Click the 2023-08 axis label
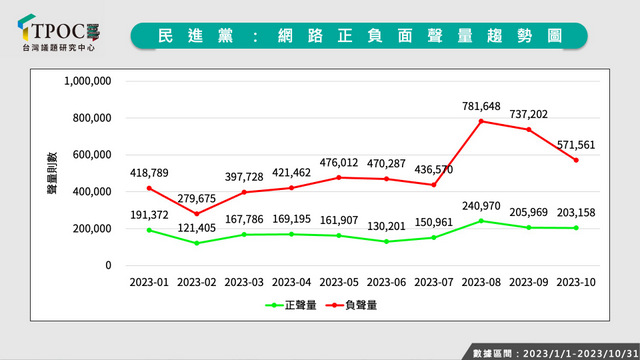The width and height of the screenshot is (640, 360). [x=481, y=282]
